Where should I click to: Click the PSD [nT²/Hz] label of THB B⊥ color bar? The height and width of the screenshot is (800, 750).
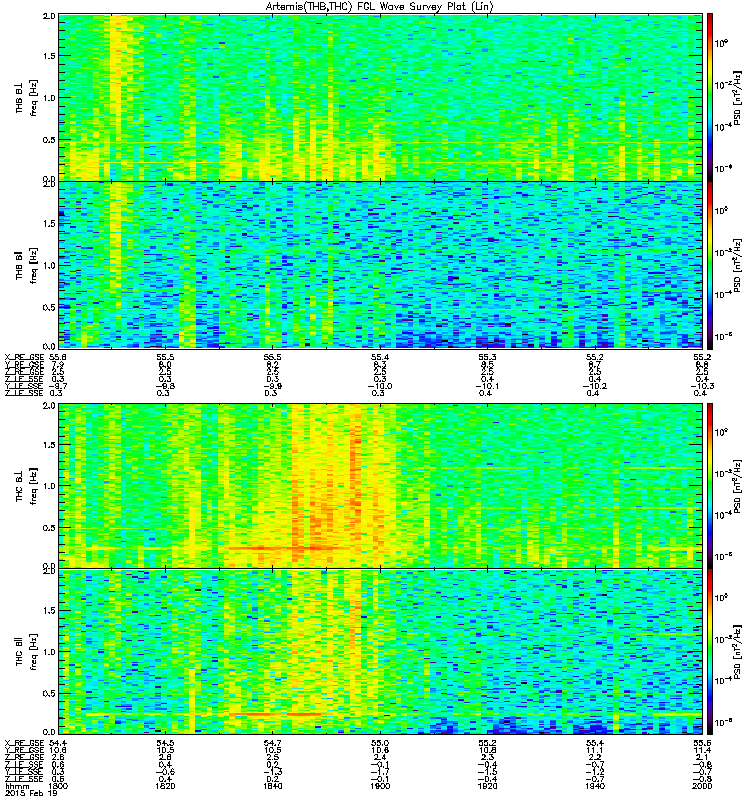coord(737,98)
